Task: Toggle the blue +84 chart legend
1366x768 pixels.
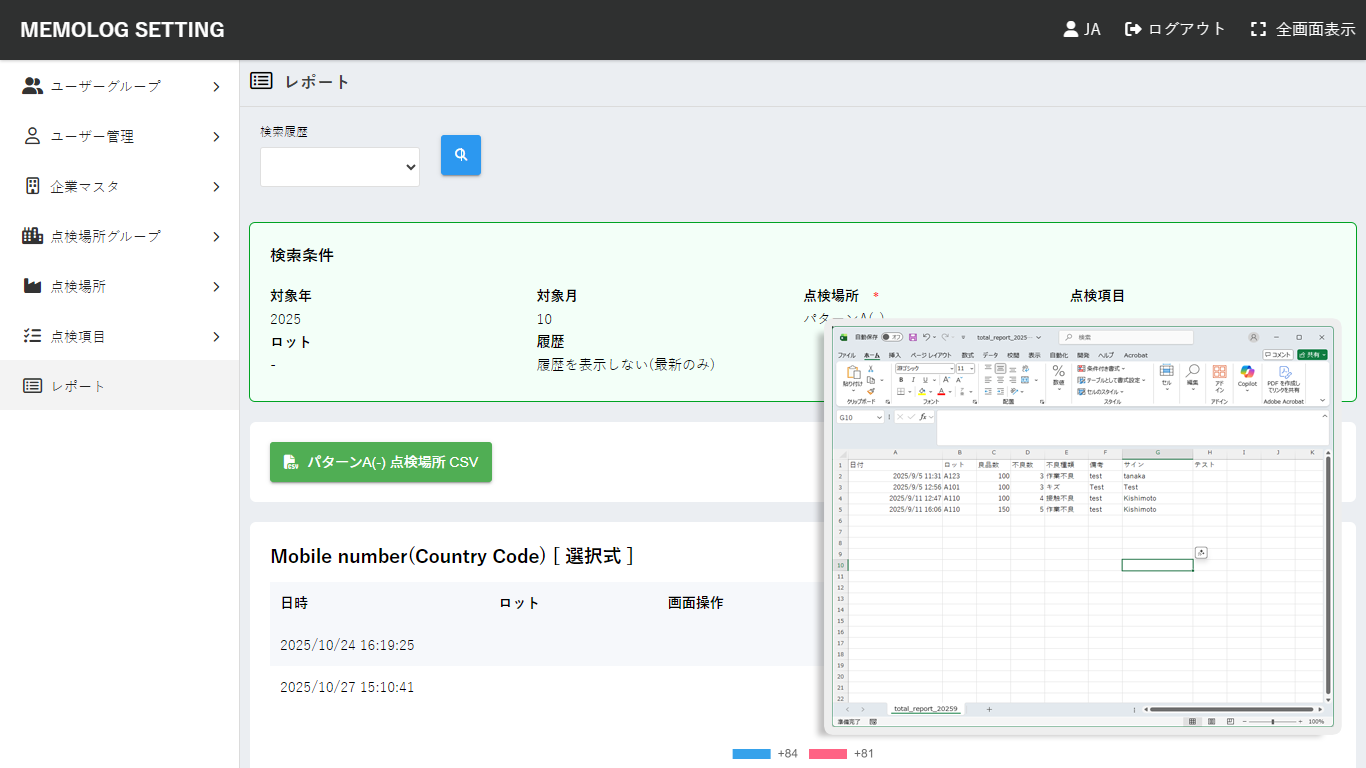Action: tap(751, 753)
